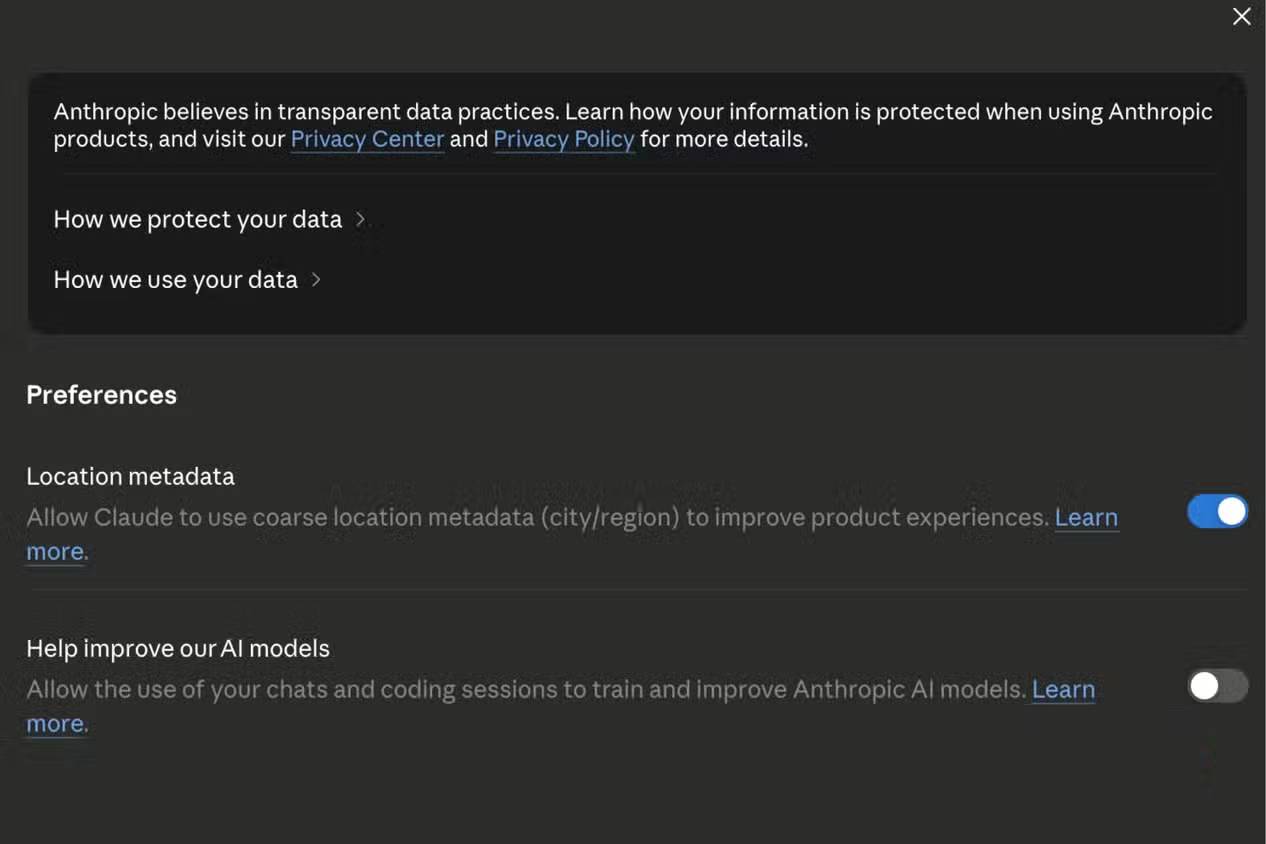Click the chevron beside use your data

316,279
